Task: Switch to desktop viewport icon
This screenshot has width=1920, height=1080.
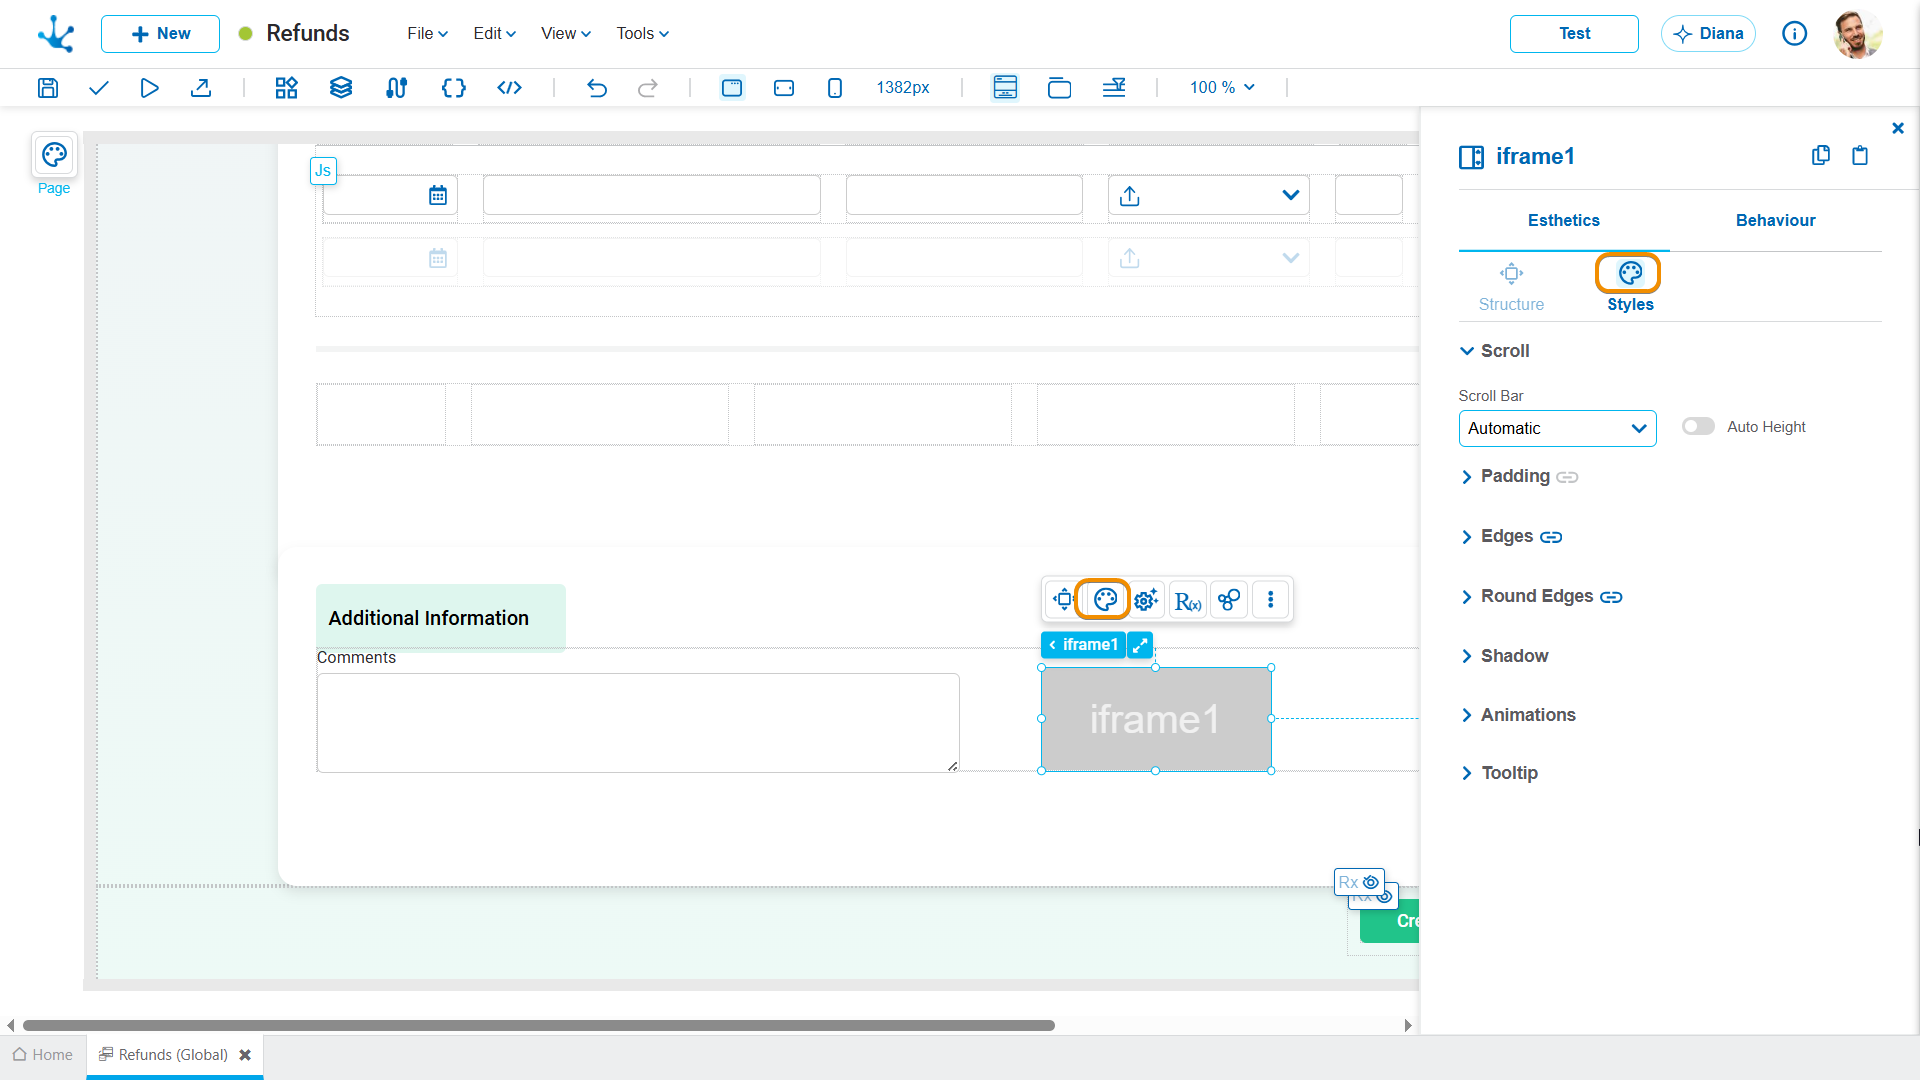Action: point(732,88)
